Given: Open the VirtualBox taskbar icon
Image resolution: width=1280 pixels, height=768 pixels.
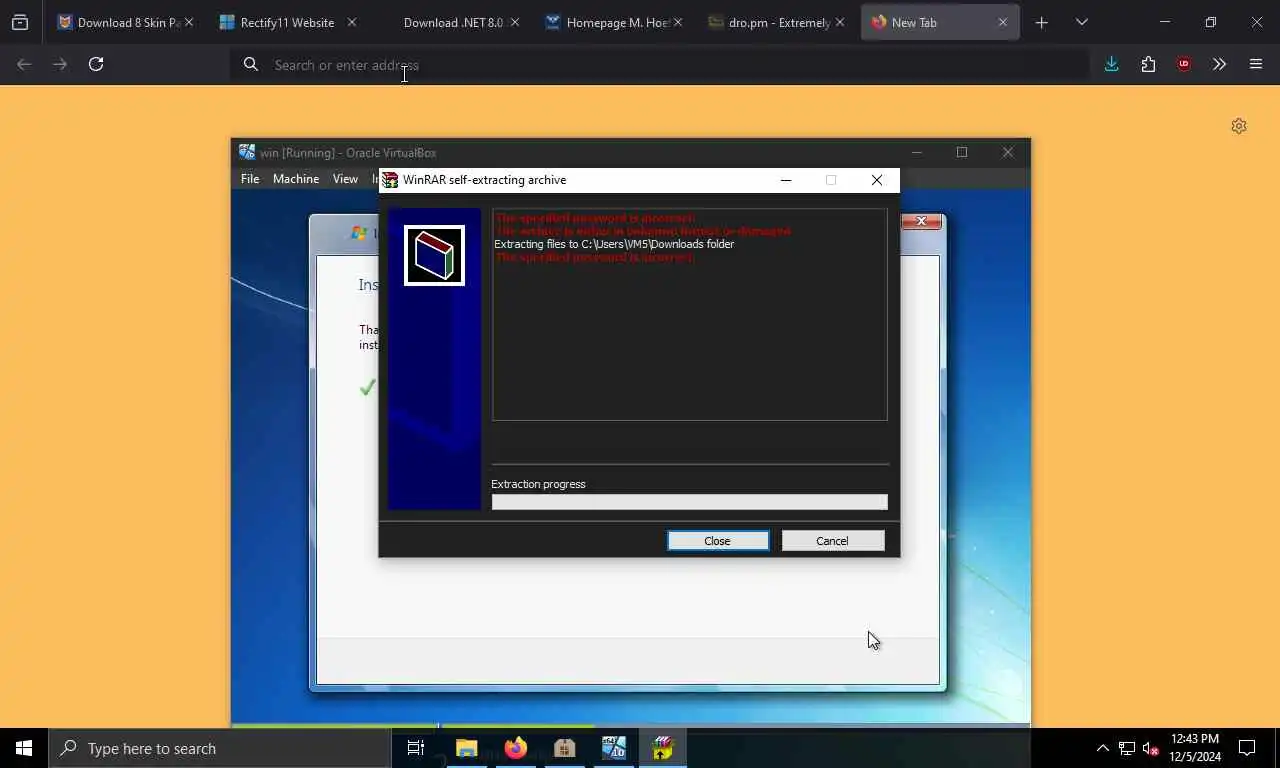Looking at the screenshot, I should coord(614,748).
